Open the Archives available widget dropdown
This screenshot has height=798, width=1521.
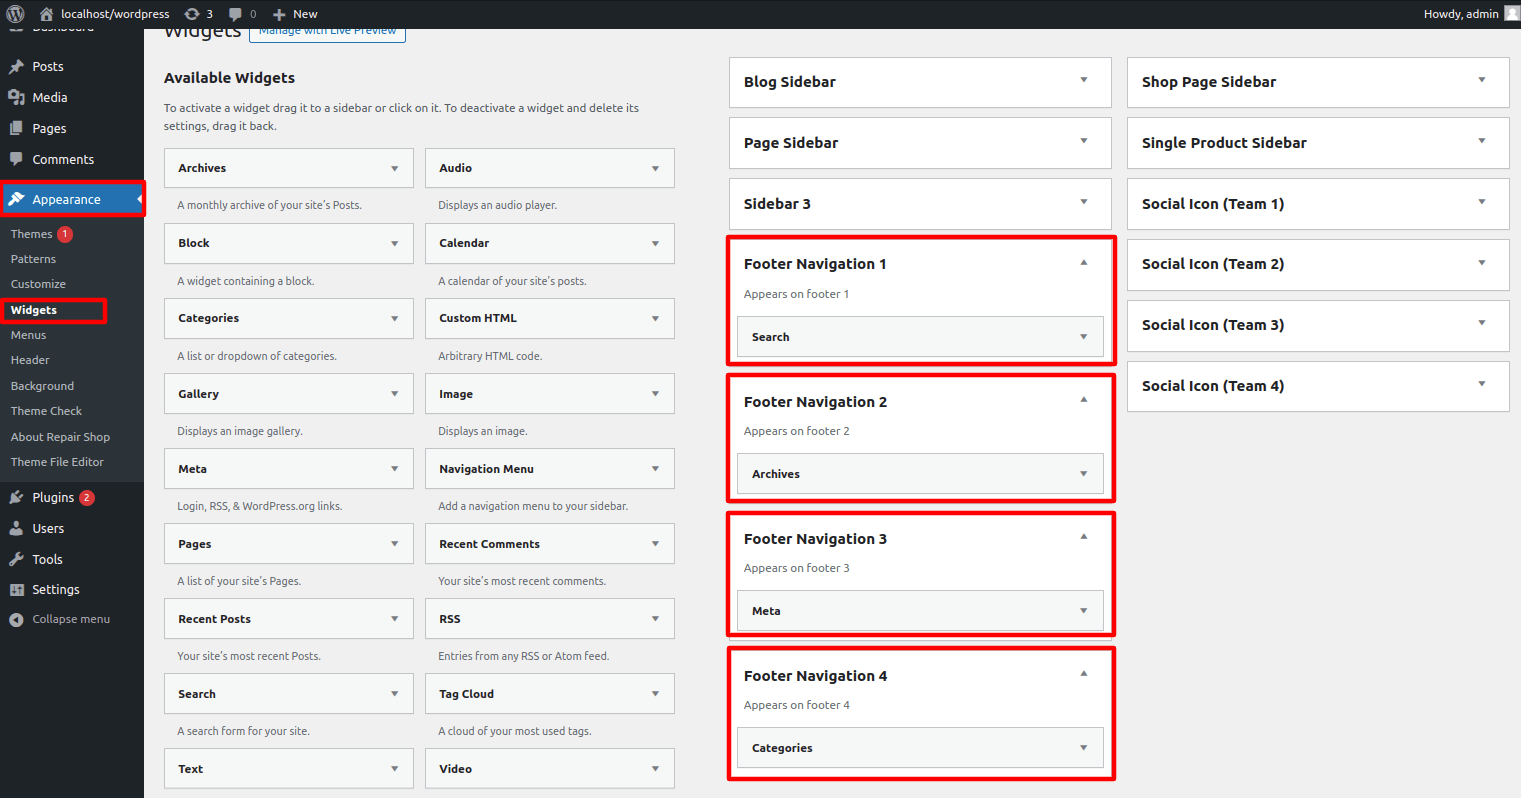394,169
